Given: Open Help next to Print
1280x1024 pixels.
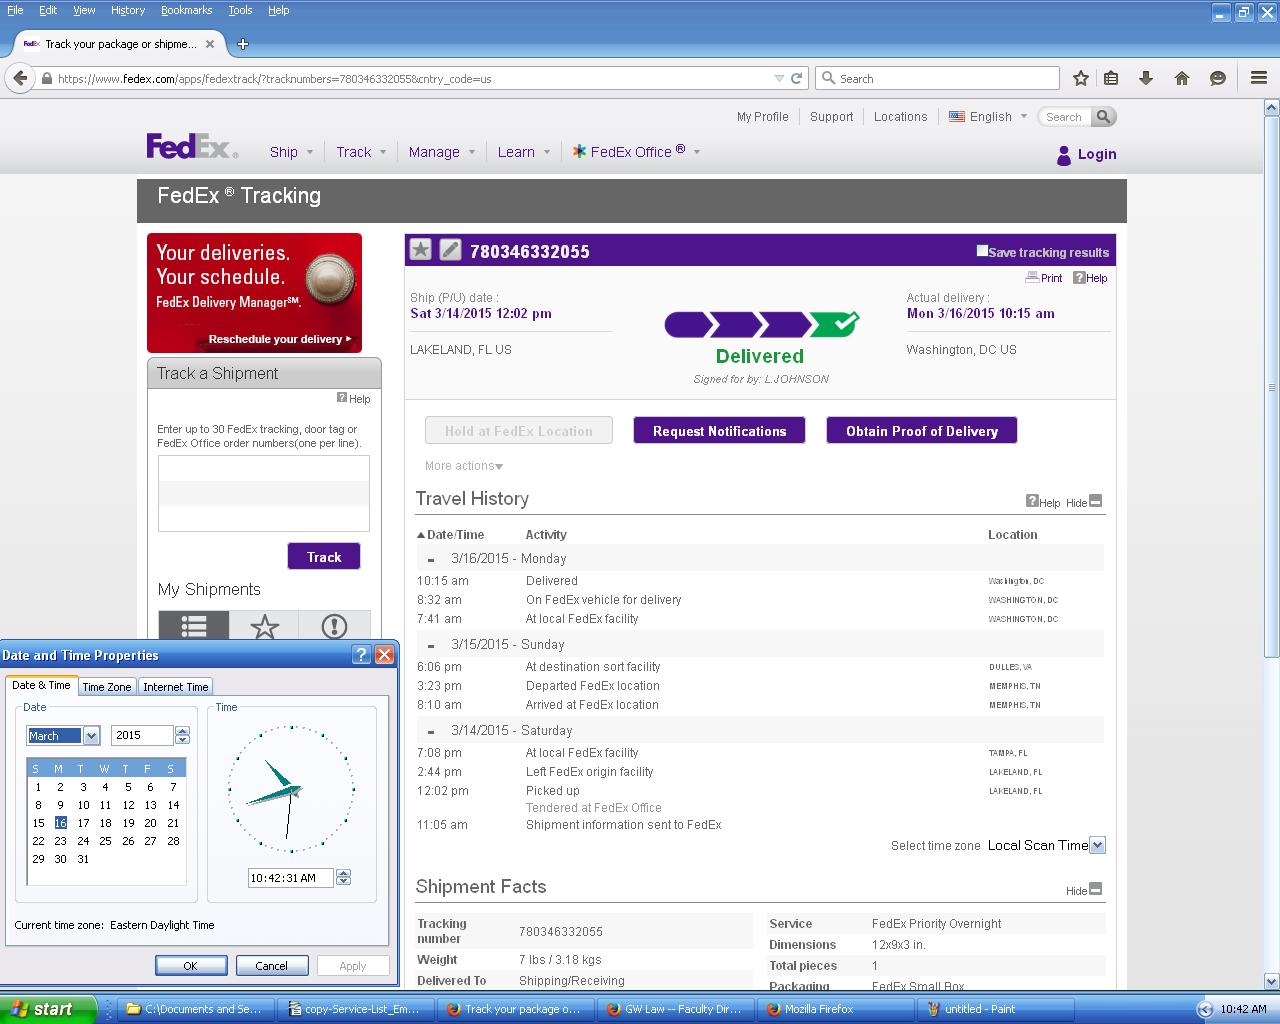Looking at the screenshot, I should [x=1090, y=278].
